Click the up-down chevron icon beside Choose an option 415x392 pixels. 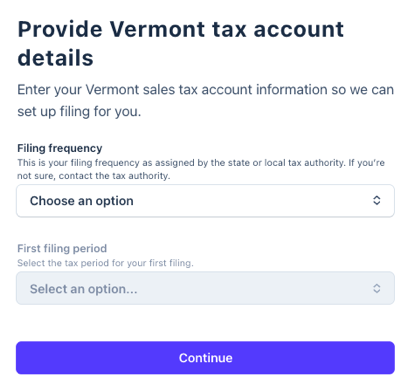377,200
